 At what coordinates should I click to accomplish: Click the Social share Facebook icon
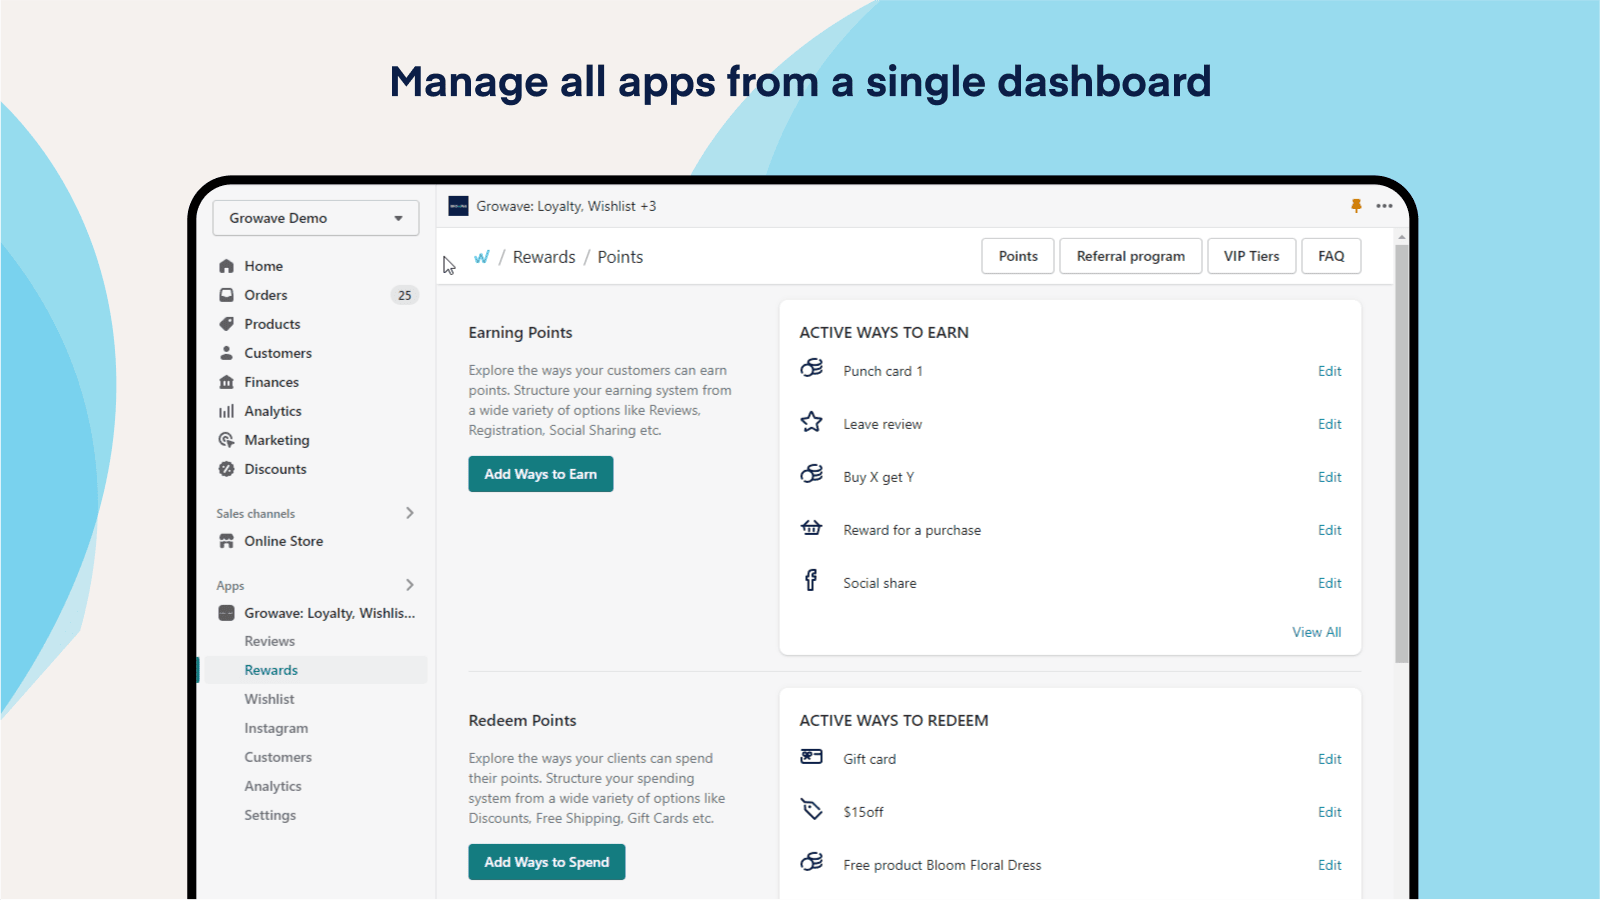click(x=811, y=581)
